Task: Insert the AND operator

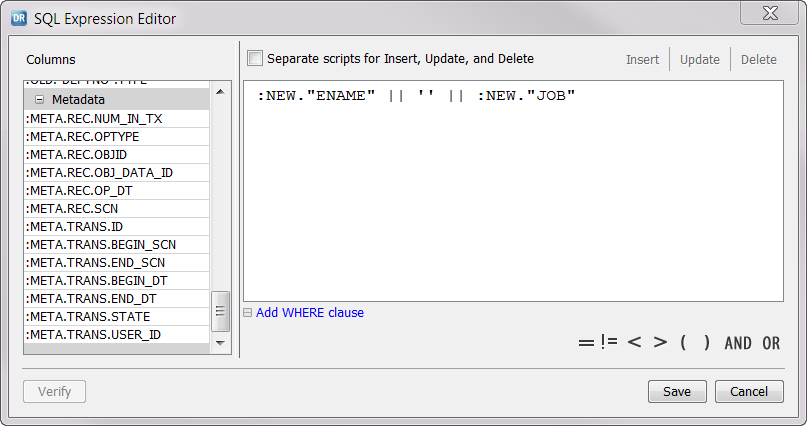Action: 738,343
